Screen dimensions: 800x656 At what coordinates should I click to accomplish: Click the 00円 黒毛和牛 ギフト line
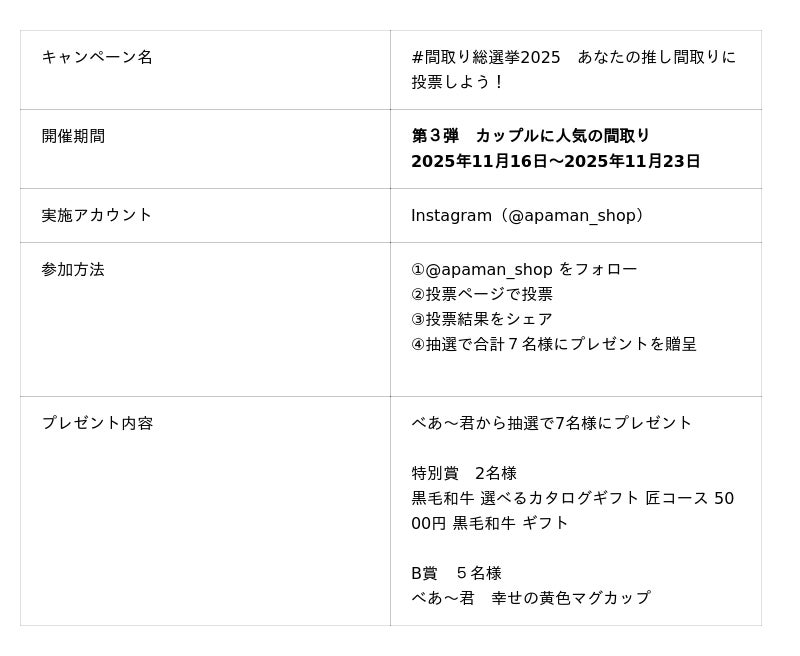[490, 523]
